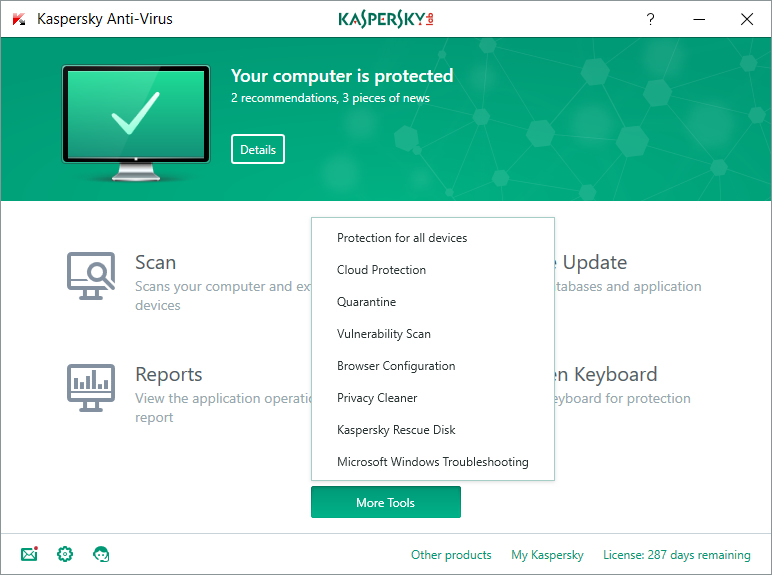Open the Other products link
772x575 pixels.
(451, 555)
